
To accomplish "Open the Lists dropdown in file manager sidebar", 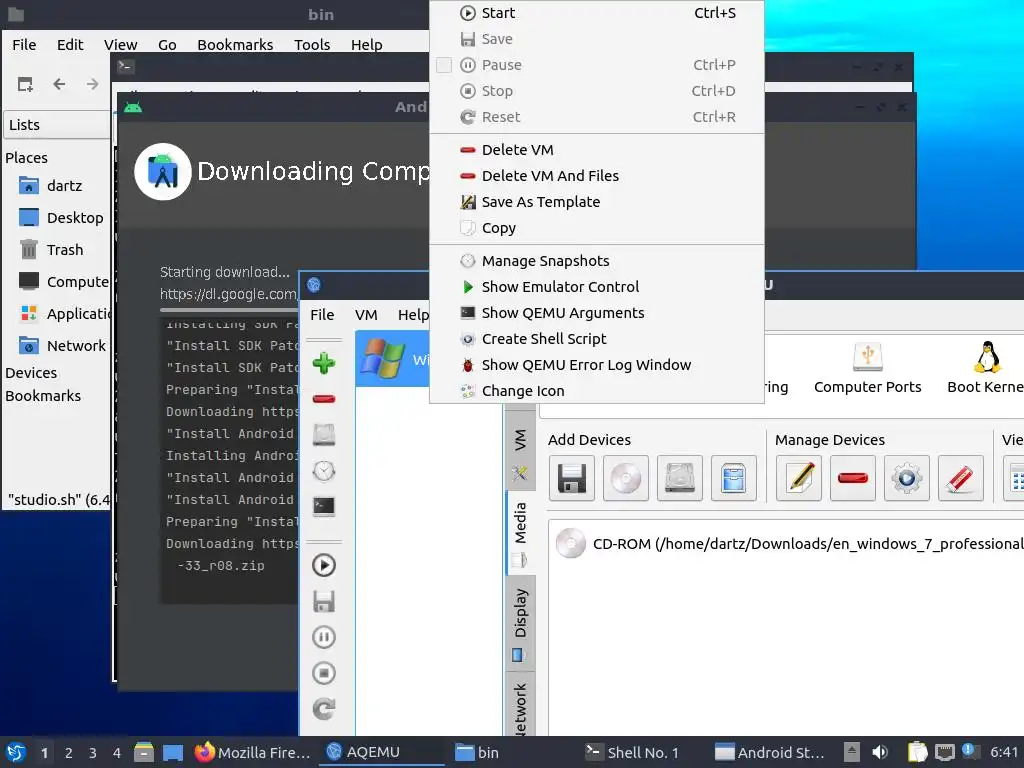I will coord(57,125).
